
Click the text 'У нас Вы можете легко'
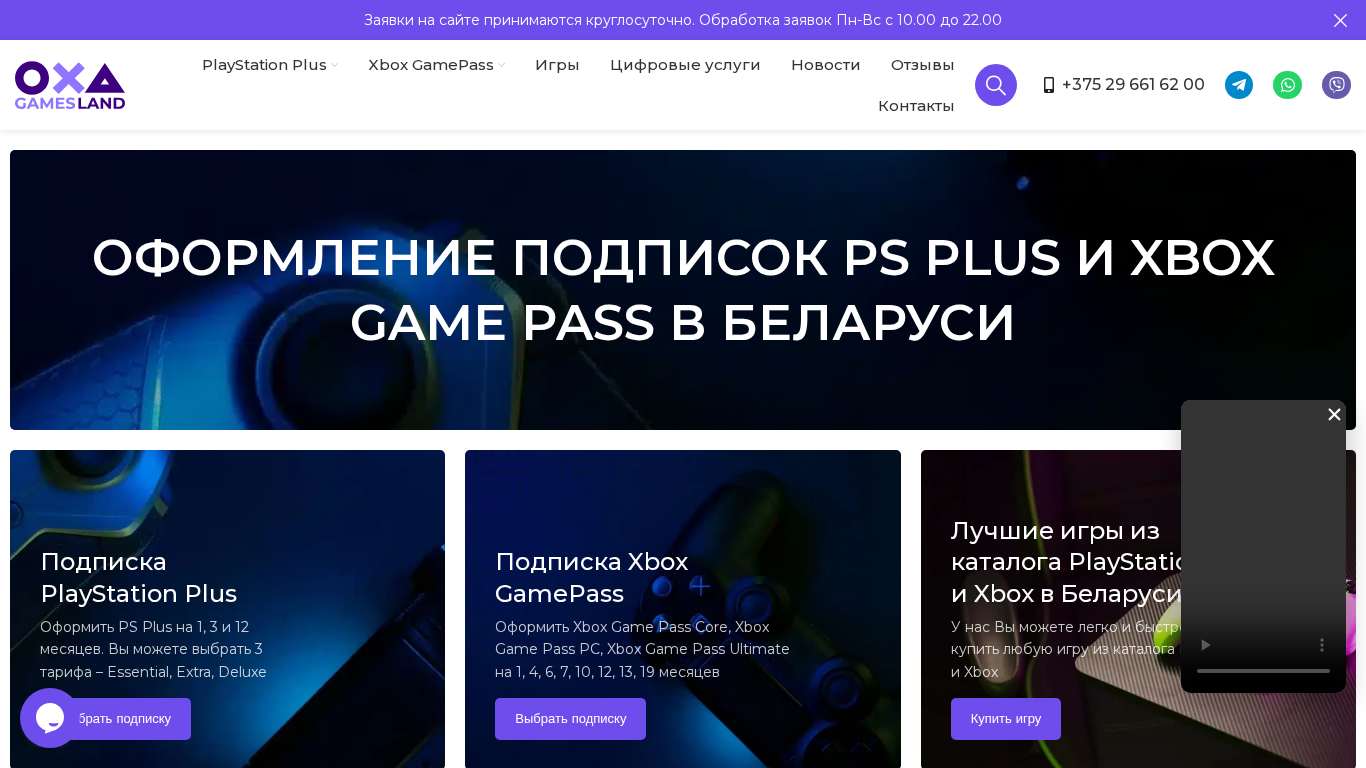tap(1066, 649)
